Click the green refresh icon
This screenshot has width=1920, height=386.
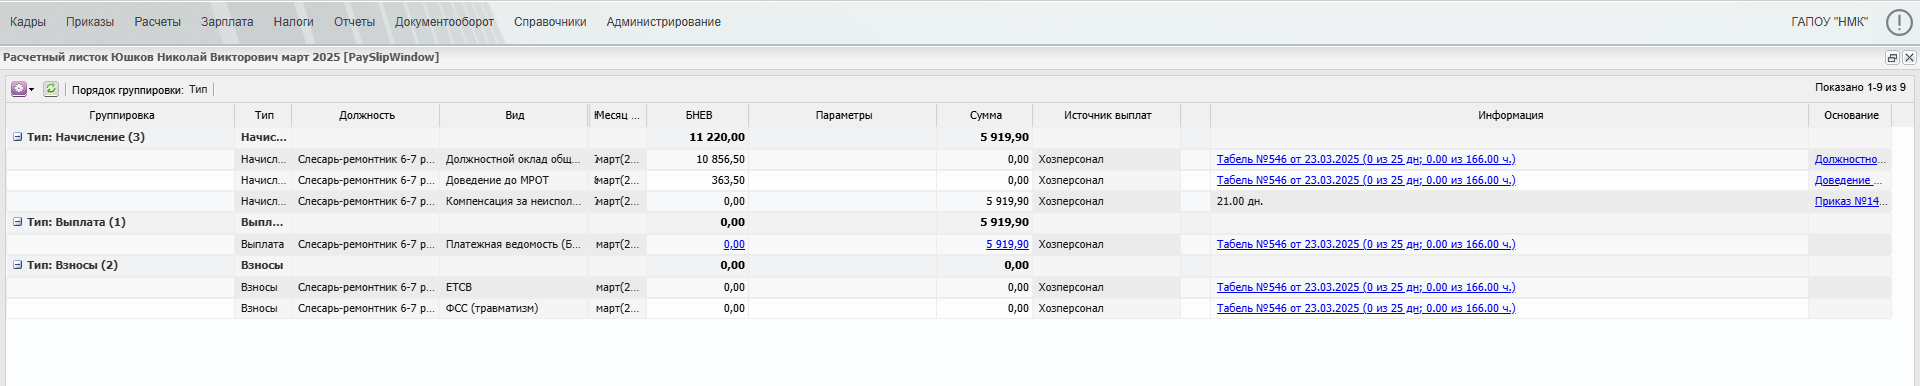tap(51, 89)
